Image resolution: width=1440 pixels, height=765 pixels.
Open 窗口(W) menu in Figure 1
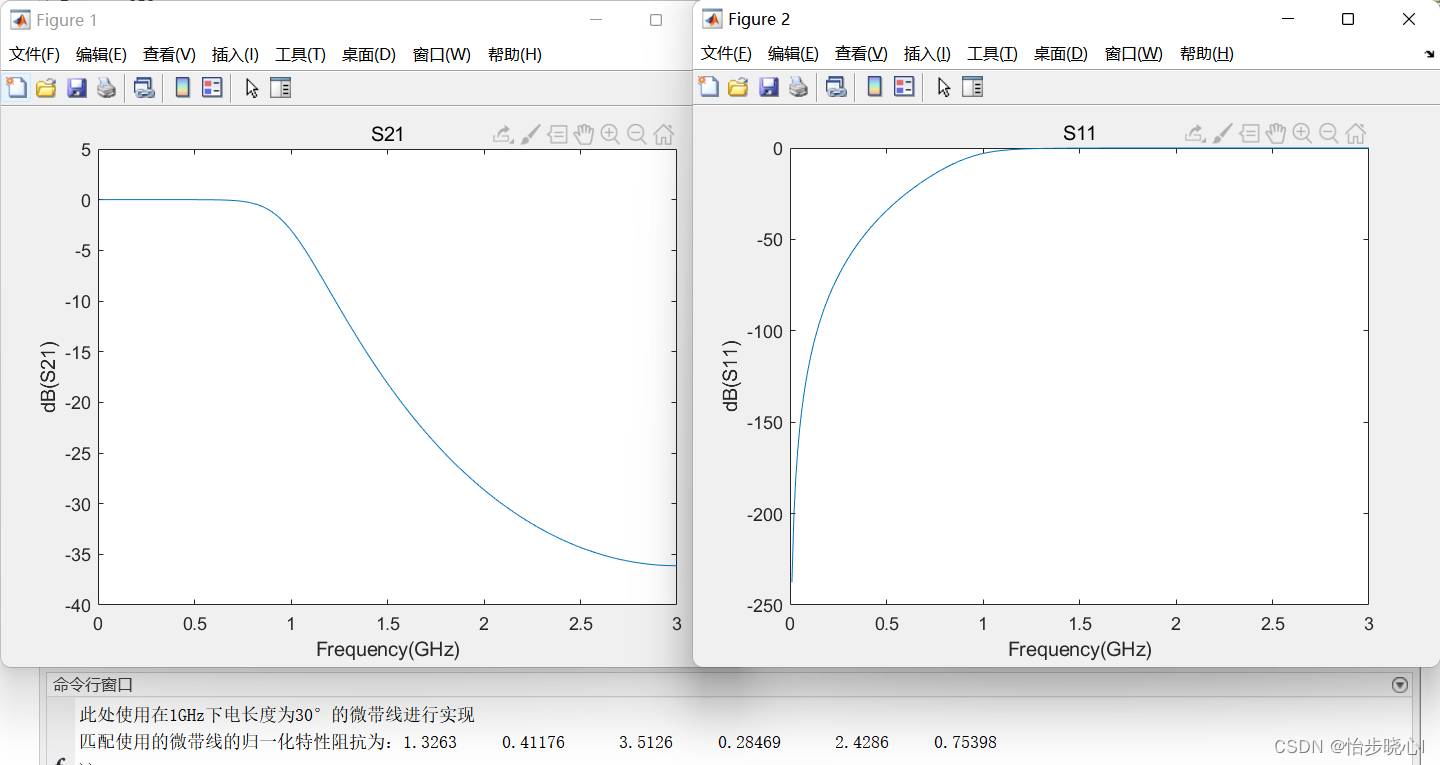442,54
